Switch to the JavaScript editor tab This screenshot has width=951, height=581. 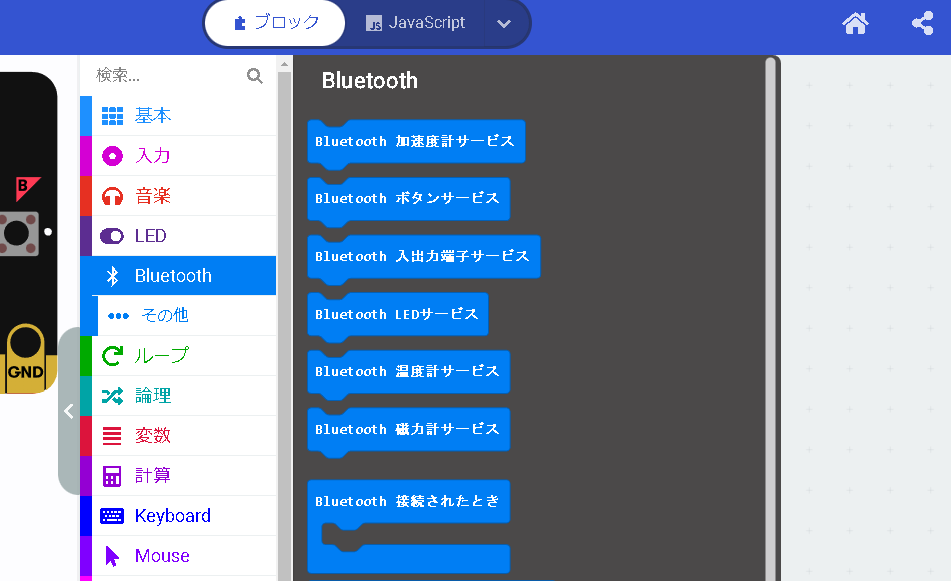(415, 23)
